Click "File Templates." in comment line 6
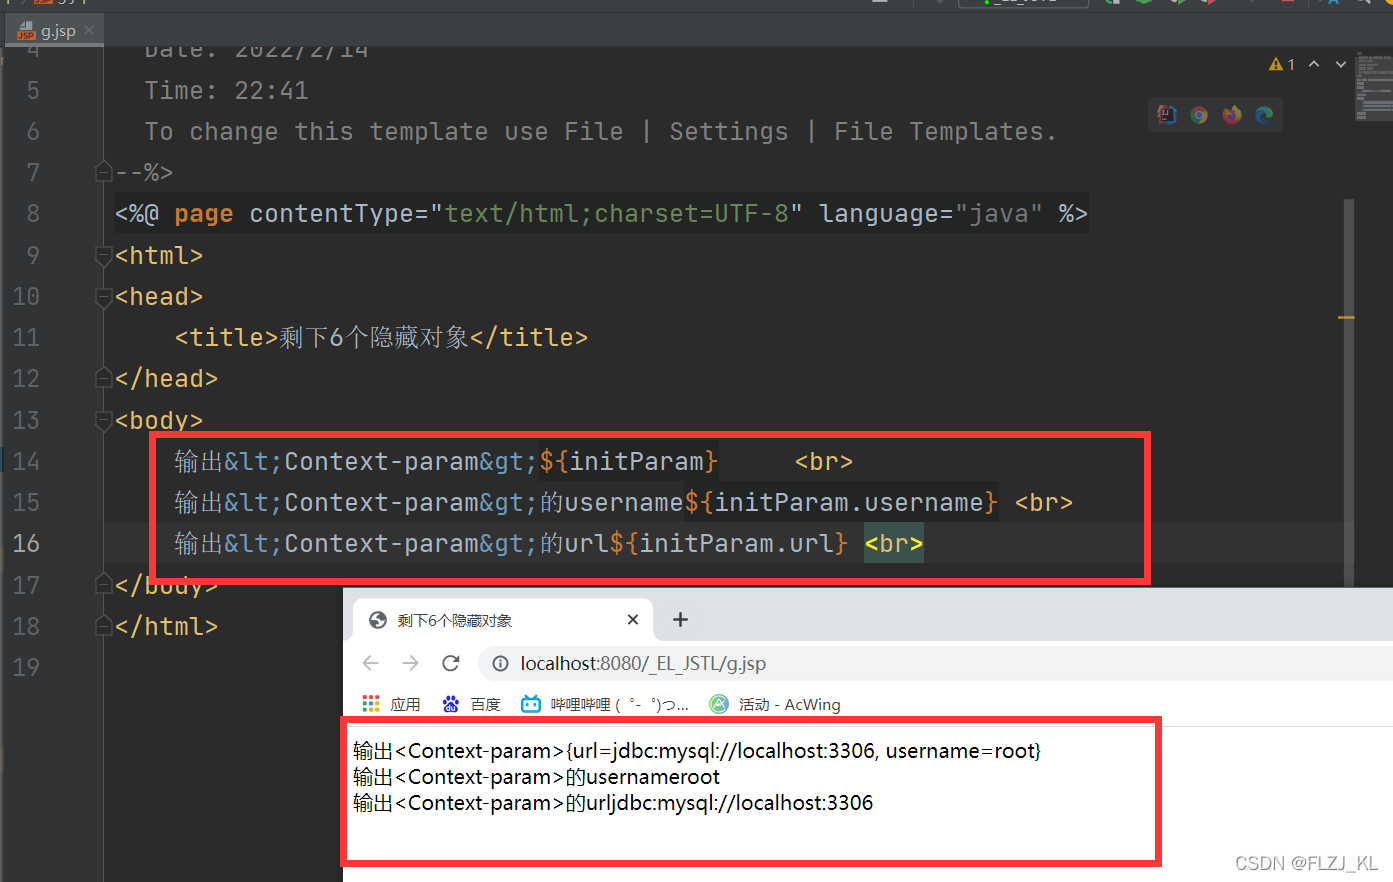The height and width of the screenshot is (882, 1393). (945, 132)
